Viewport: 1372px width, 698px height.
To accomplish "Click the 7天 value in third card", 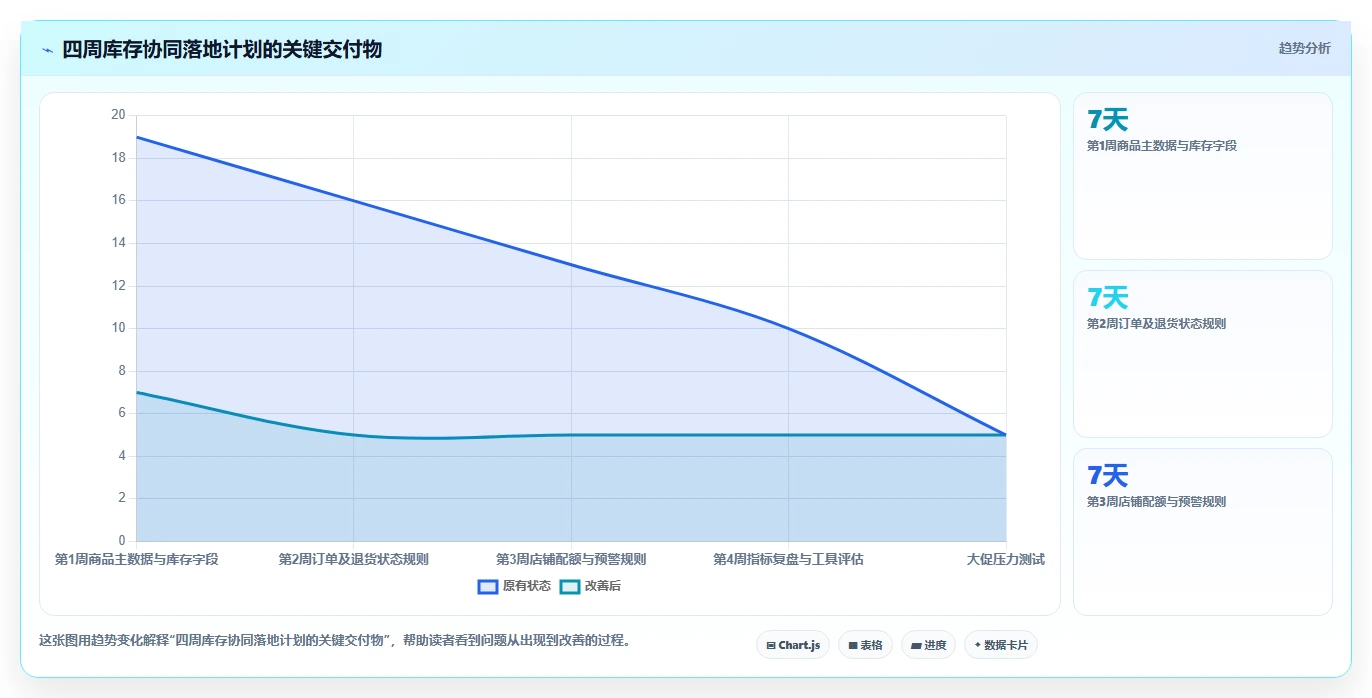I will point(1107,476).
